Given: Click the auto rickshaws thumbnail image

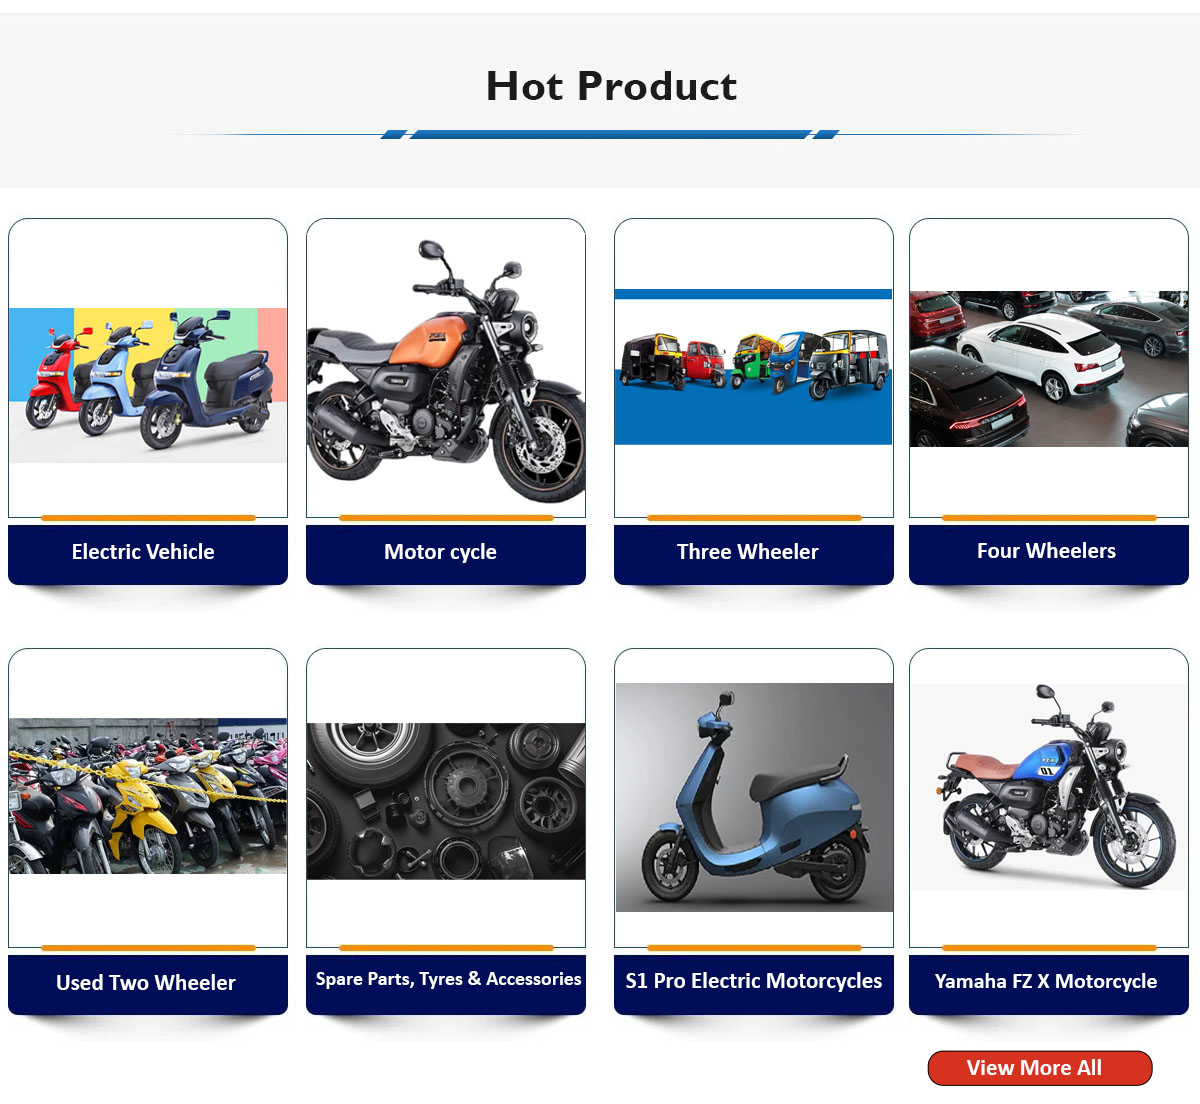Looking at the screenshot, I should tap(754, 367).
